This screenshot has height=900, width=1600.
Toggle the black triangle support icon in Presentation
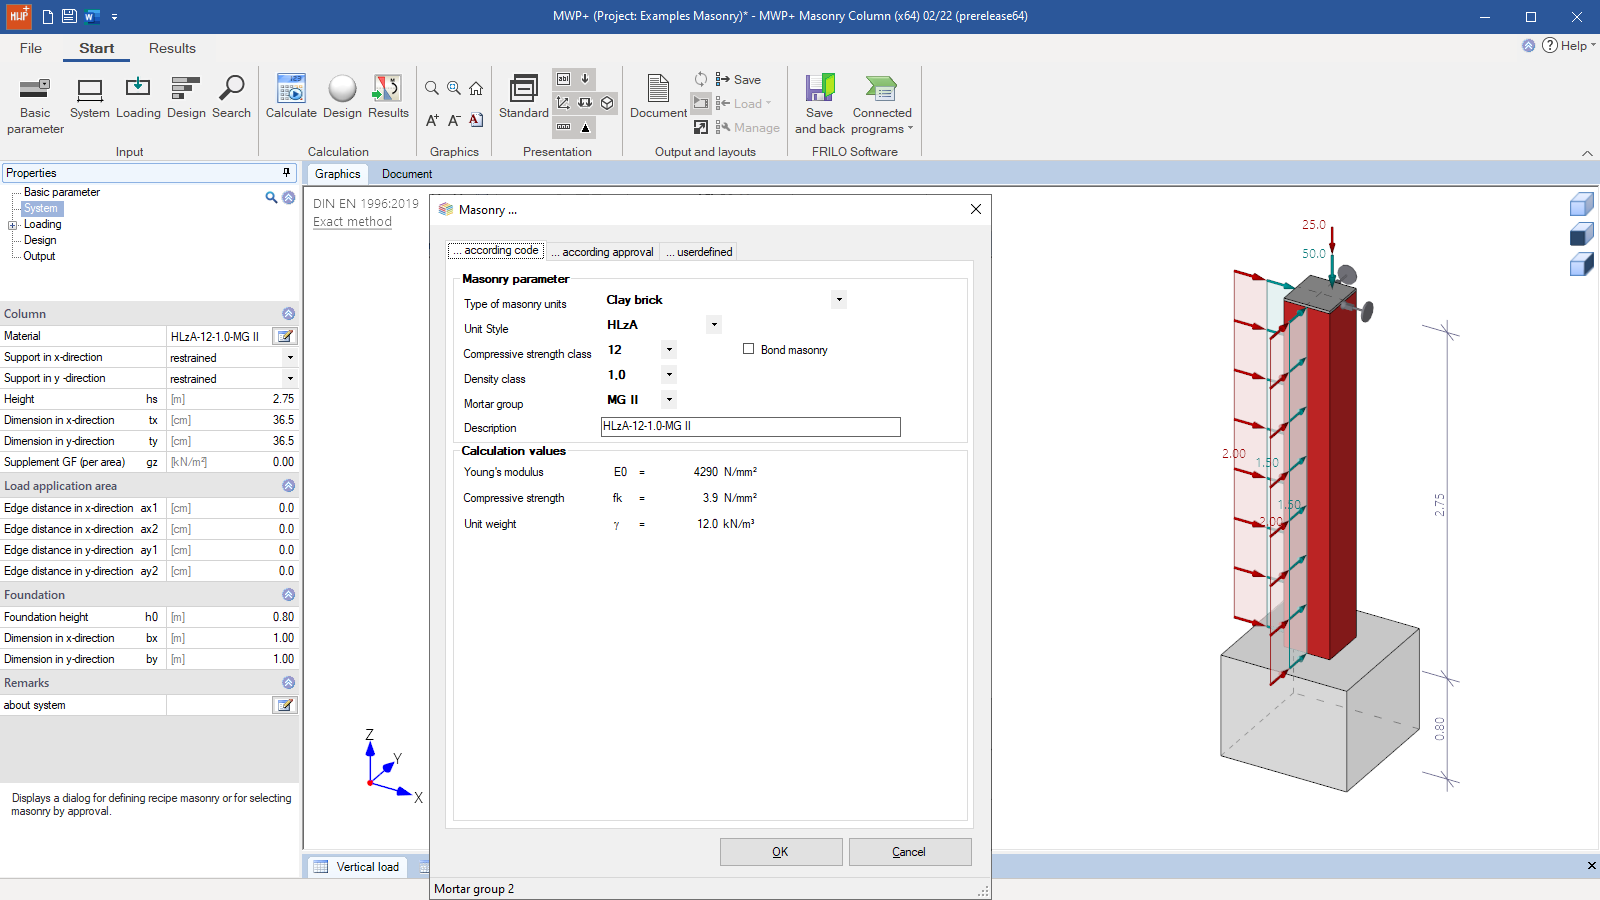coord(586,127)
